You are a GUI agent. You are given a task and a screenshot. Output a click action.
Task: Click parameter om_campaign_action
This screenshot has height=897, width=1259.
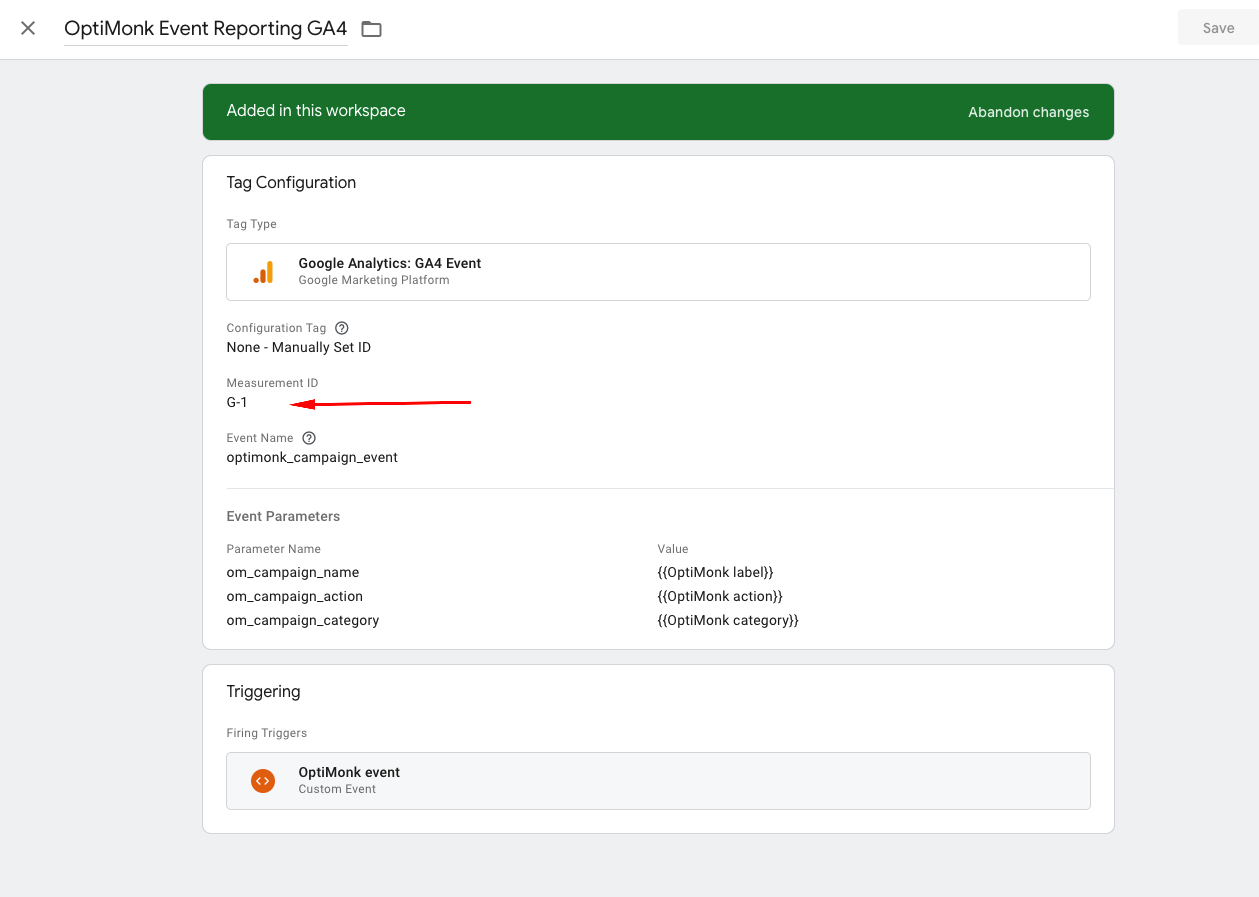pyautogui.click(x=295, y=596)
